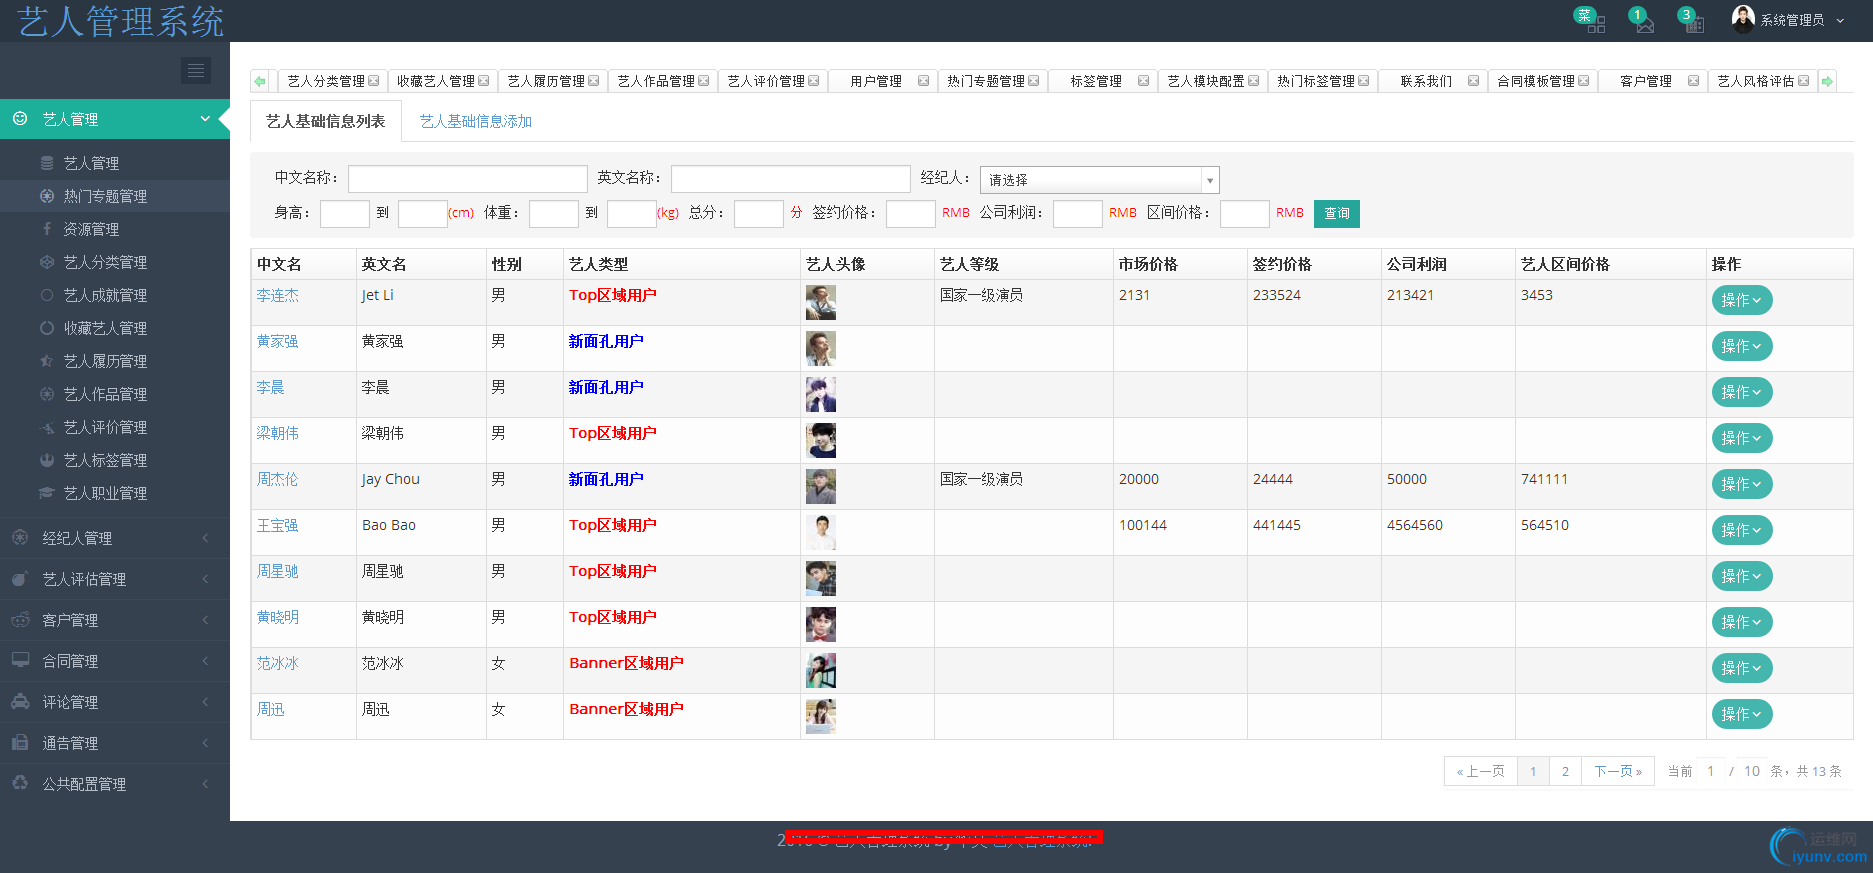Close the 热门专题管理 tab
Screen dimensions: 1873x873
pyautogui.click(x=1033, y=81)
